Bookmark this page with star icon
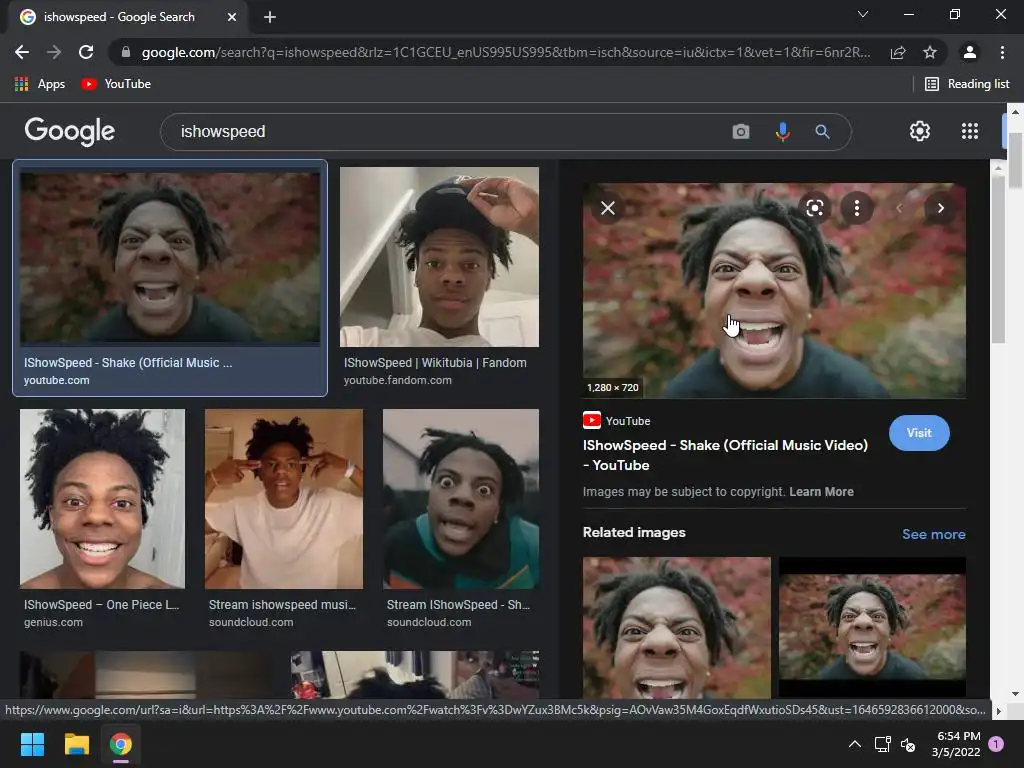This screenshot has width=1024, height=768. click(930, 52)
